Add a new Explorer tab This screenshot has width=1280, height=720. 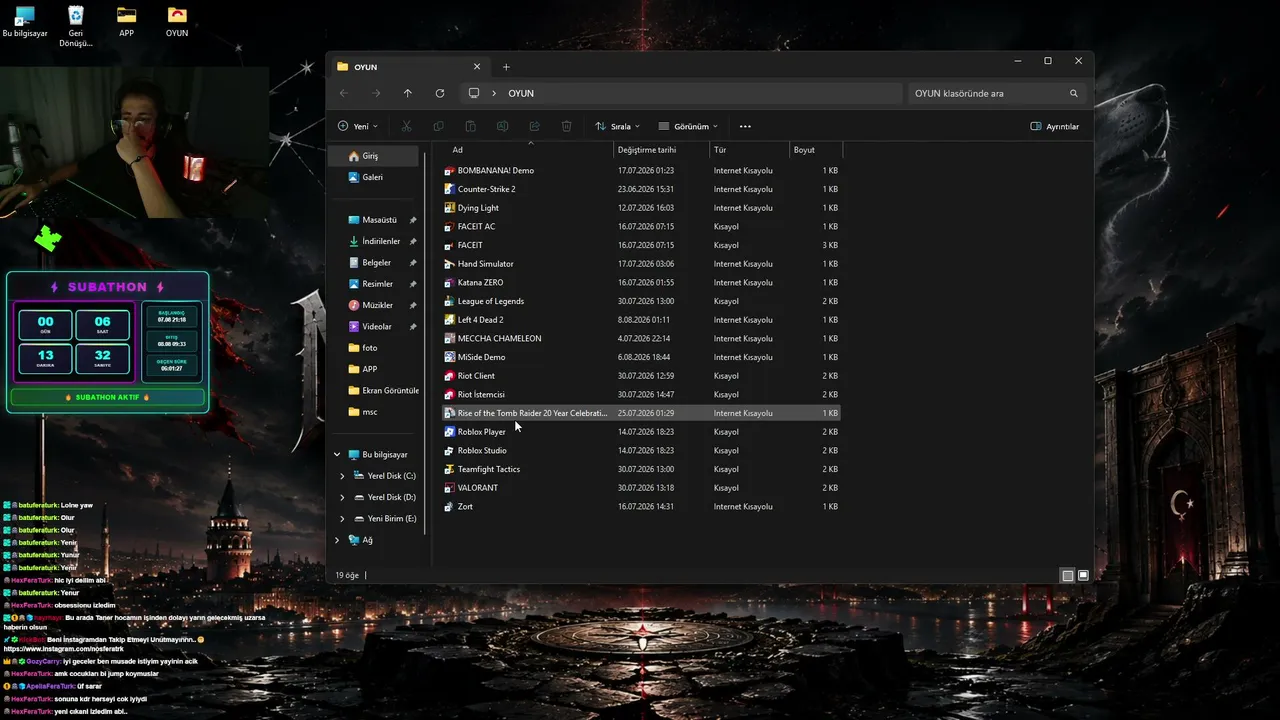(506, 67)
